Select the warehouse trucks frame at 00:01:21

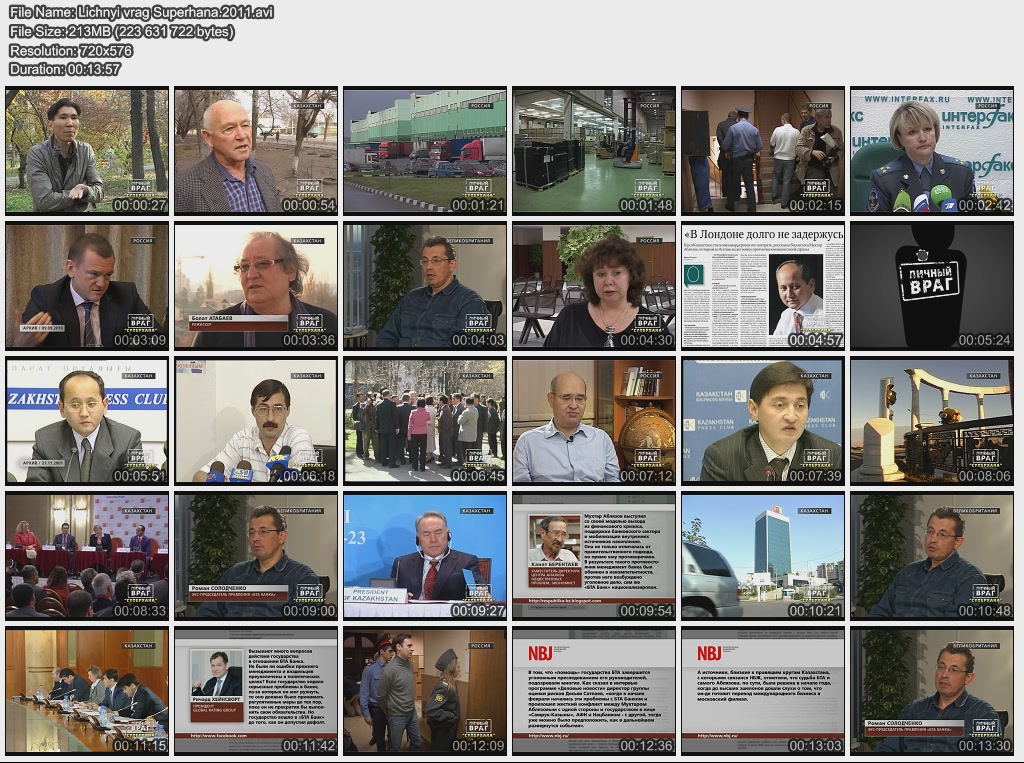(425, 151)
